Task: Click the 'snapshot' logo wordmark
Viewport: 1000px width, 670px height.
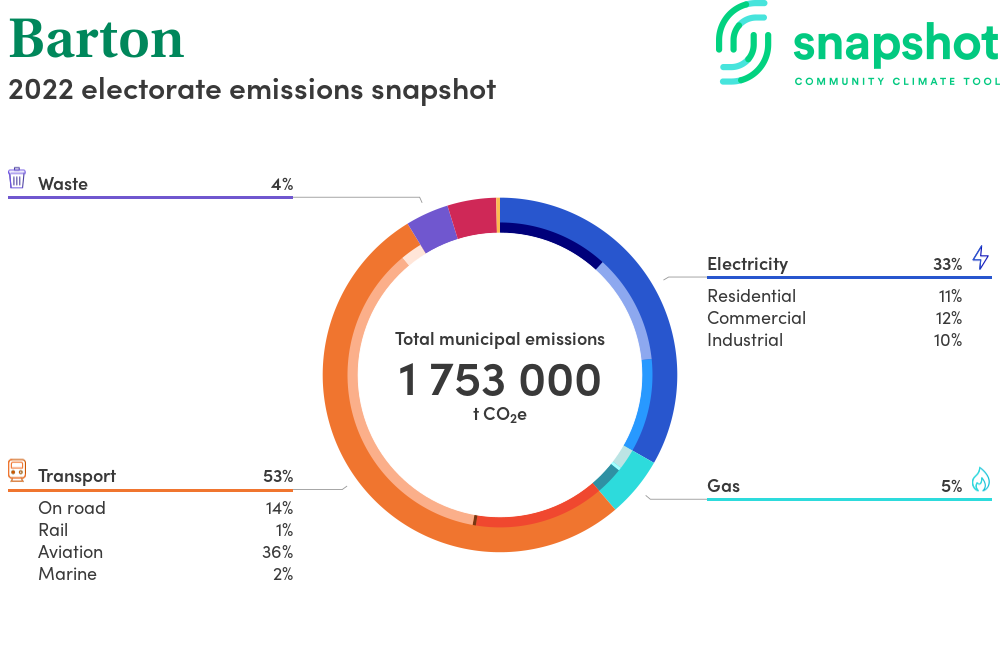Action: click(x=896, y=43)
